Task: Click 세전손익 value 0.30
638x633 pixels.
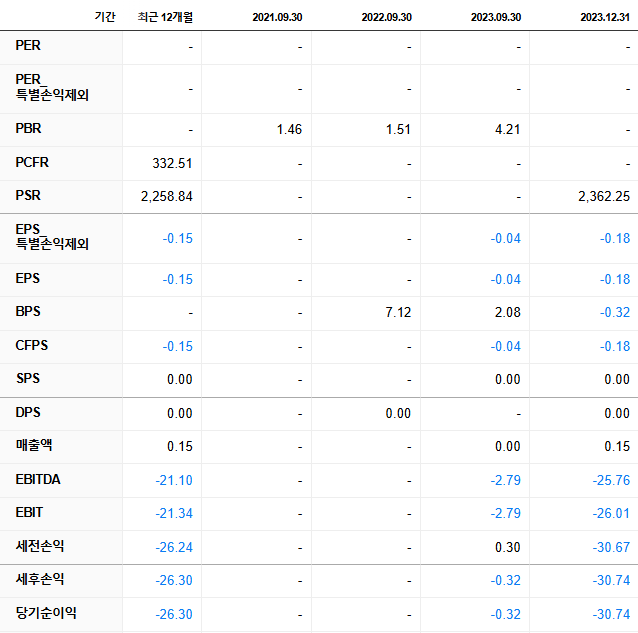Action: click(508, 547)
